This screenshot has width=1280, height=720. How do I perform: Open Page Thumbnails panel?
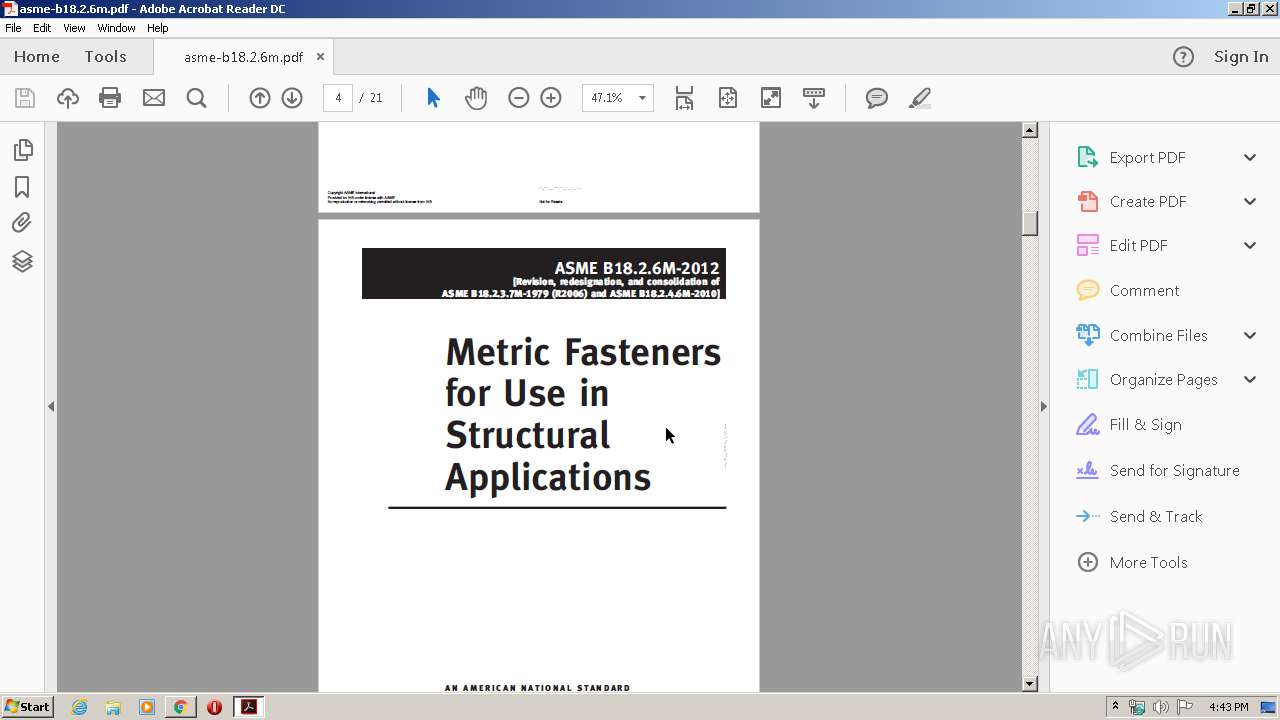(22, 150)
